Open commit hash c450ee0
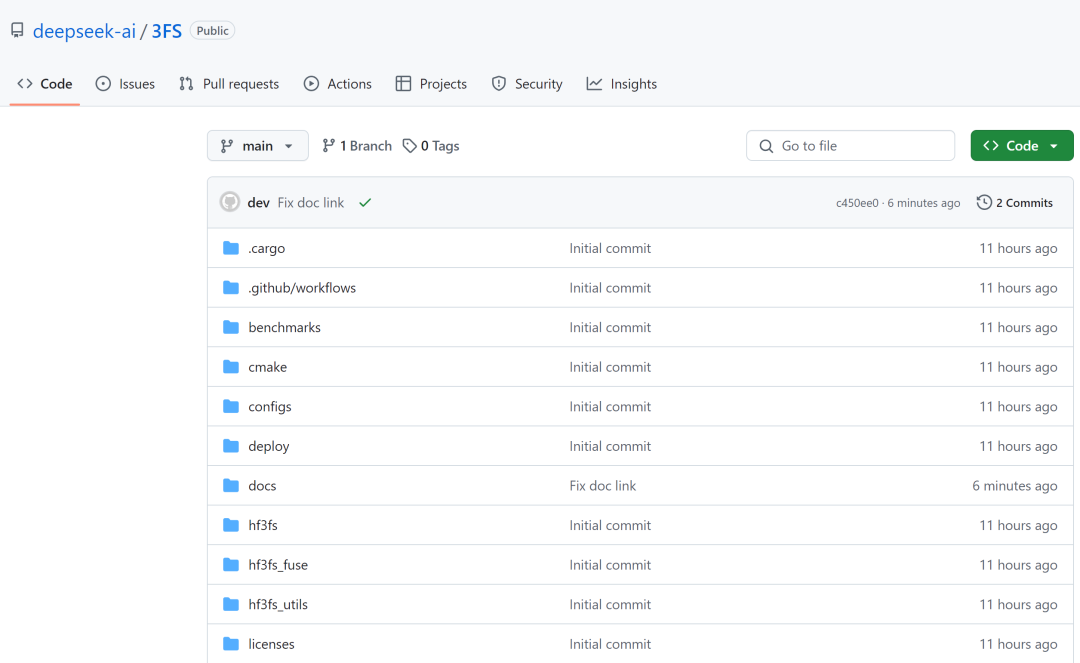Screen dimensions: 1080x663 coord(857,203)
